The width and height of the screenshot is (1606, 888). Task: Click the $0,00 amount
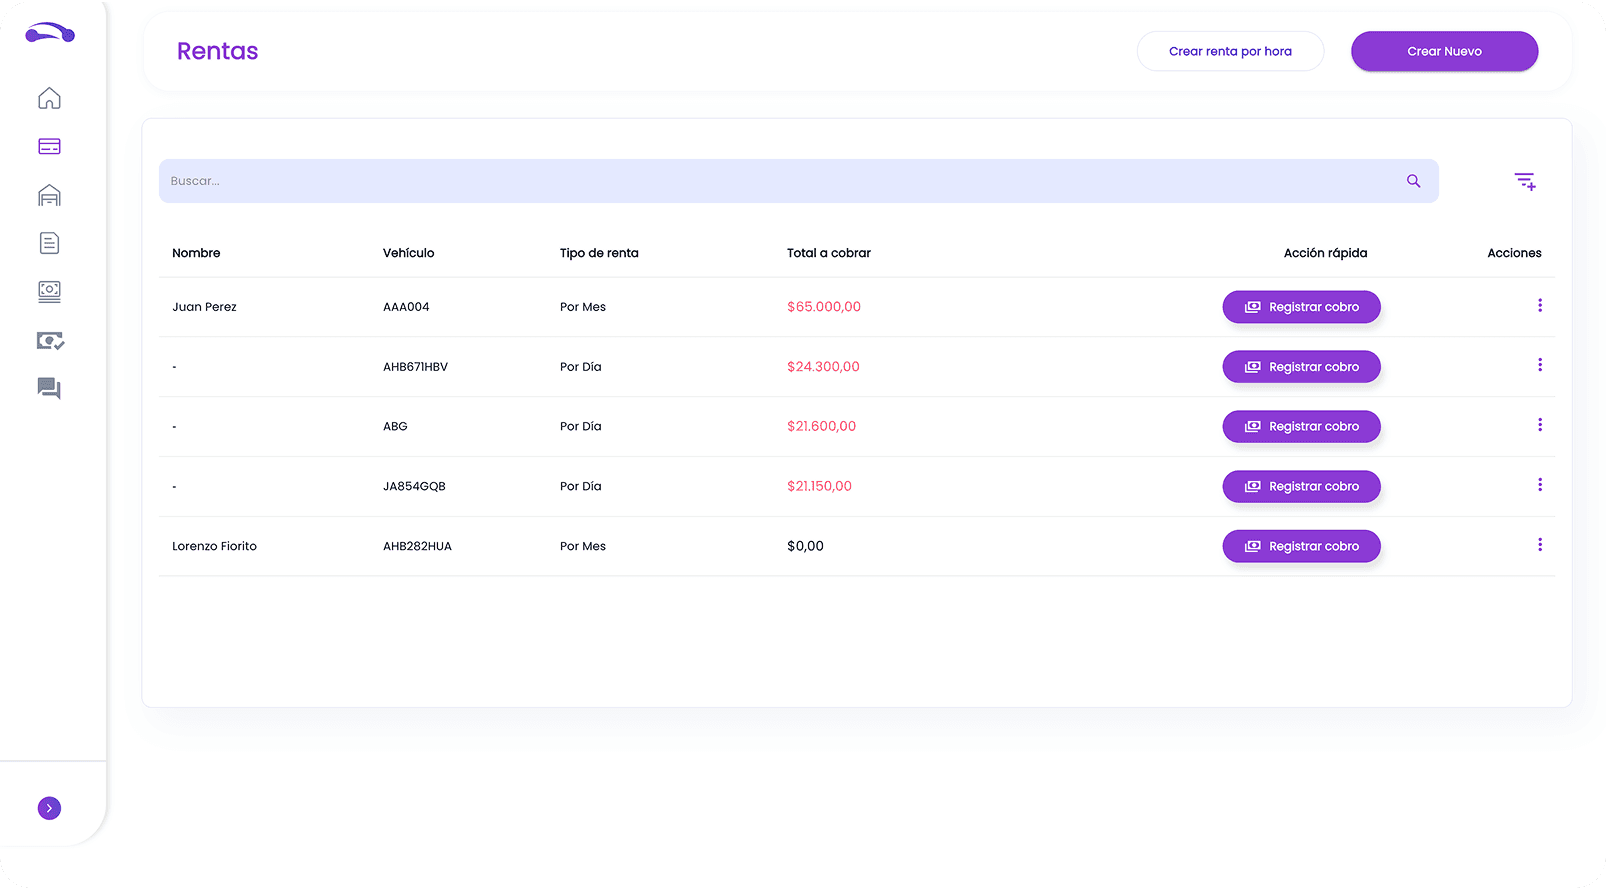(x=805, y=546)
